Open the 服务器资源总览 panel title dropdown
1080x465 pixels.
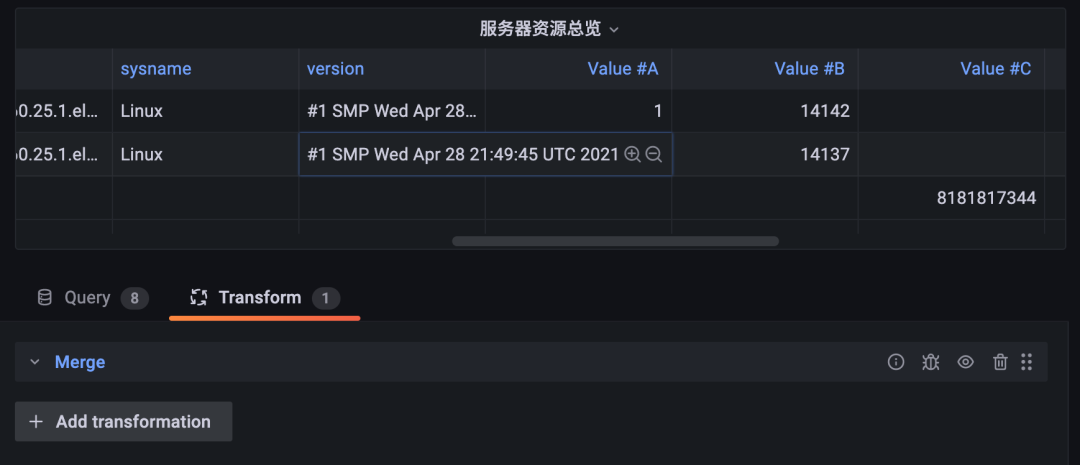[550, 29]
